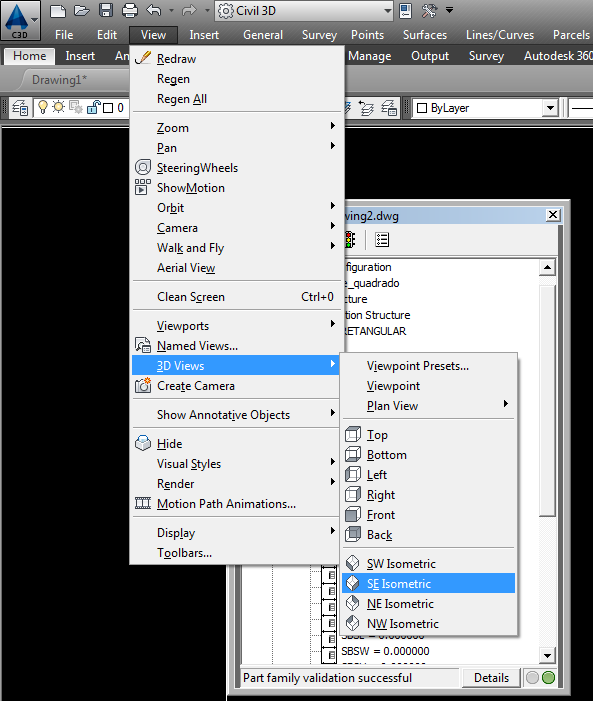Click the Details button
This screenshot has width=593, height=701.
491,678
